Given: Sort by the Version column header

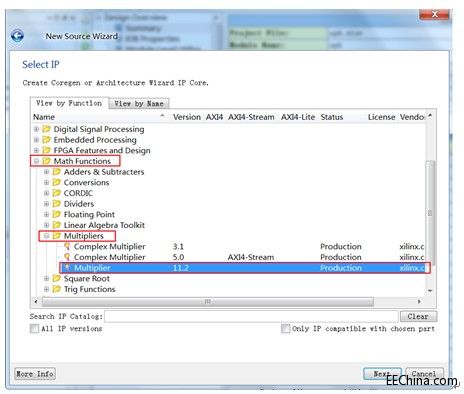Looking at the screenshot, I should click(187, 117).
